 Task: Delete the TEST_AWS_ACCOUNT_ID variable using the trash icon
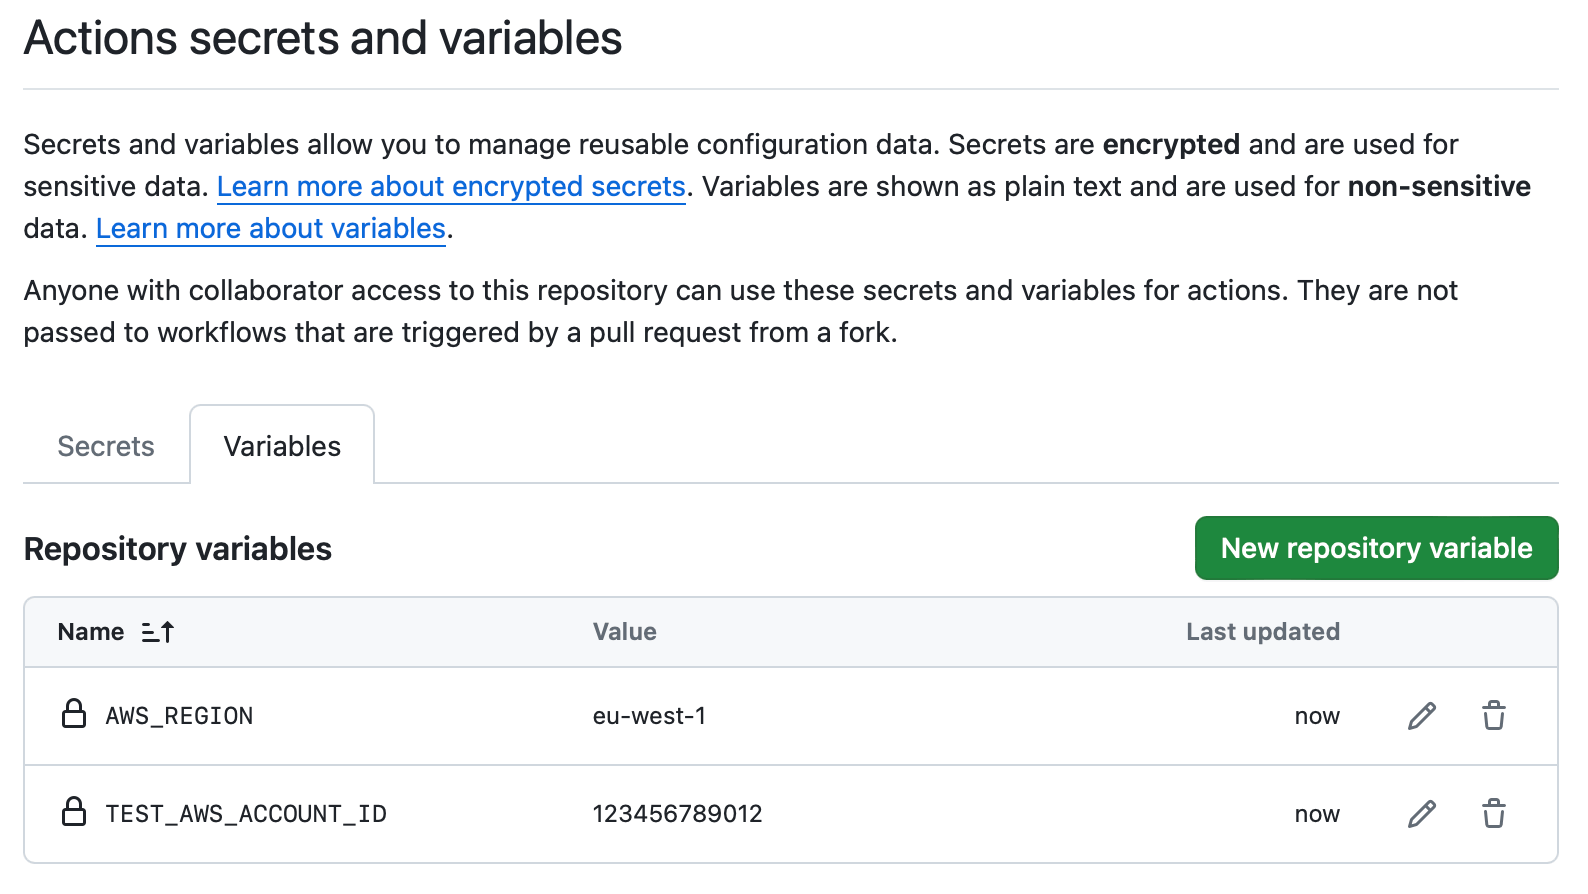1494,814
